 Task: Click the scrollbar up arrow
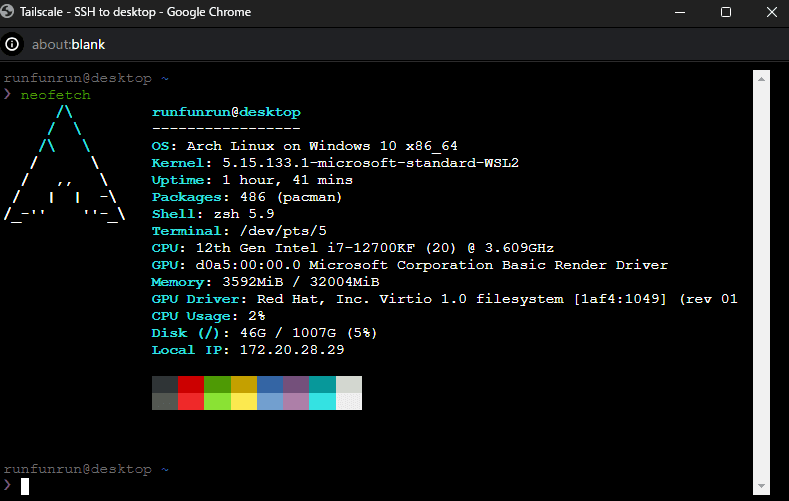[x=761, y=79]
